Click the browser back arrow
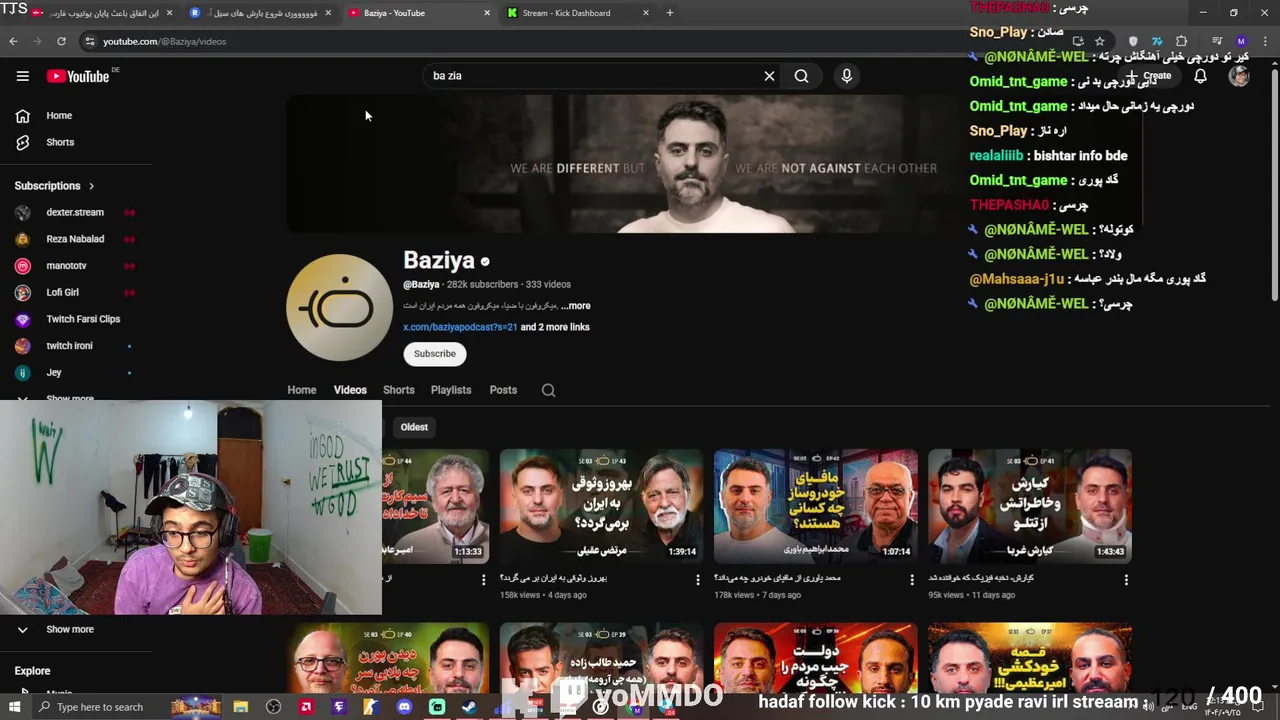This screenshot has height=720, width=1280. click(13, 41)
